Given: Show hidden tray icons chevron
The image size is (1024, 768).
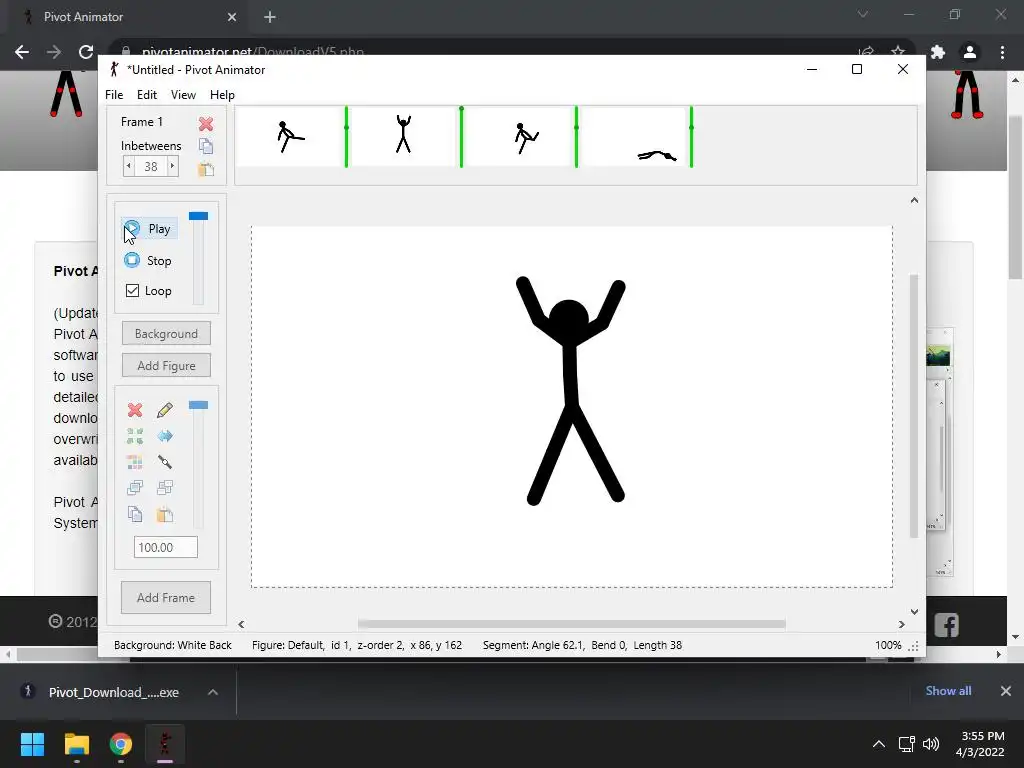Looking at the screenshot, I should click(879, 744).
